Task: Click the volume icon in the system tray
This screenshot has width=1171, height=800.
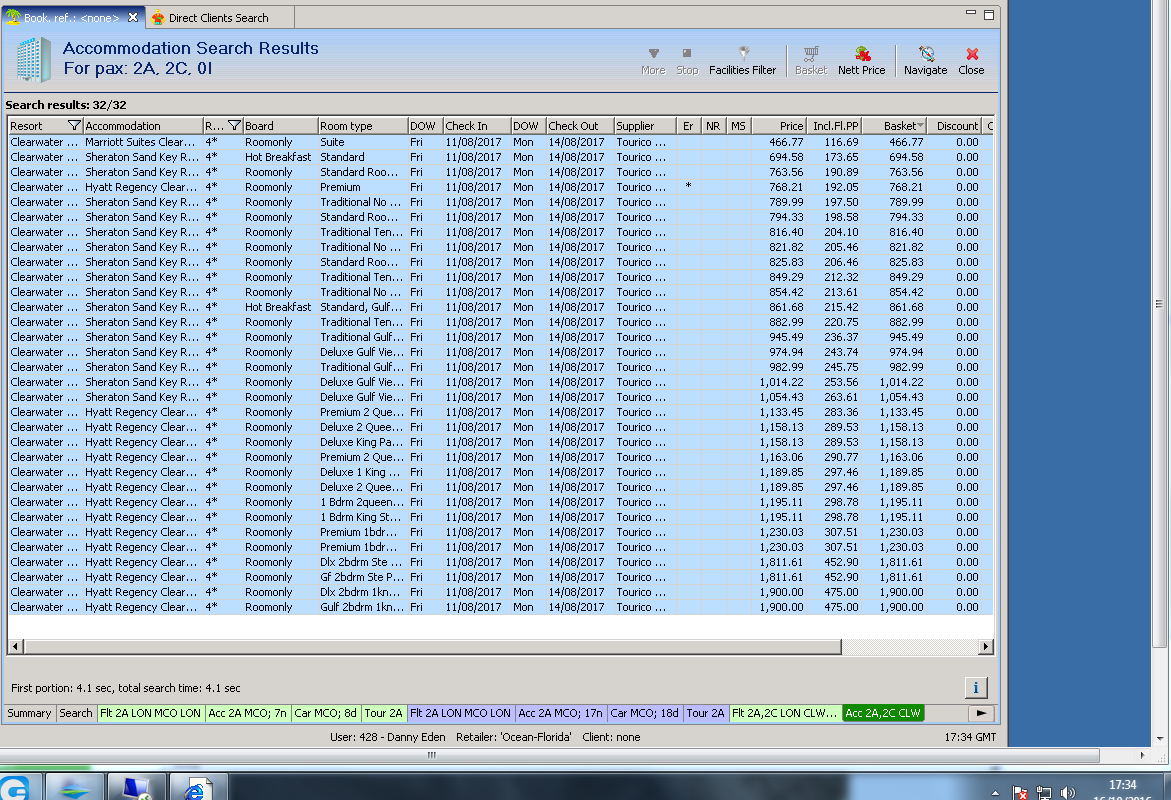Action: pyautogui.click(x=1068, y=793)
